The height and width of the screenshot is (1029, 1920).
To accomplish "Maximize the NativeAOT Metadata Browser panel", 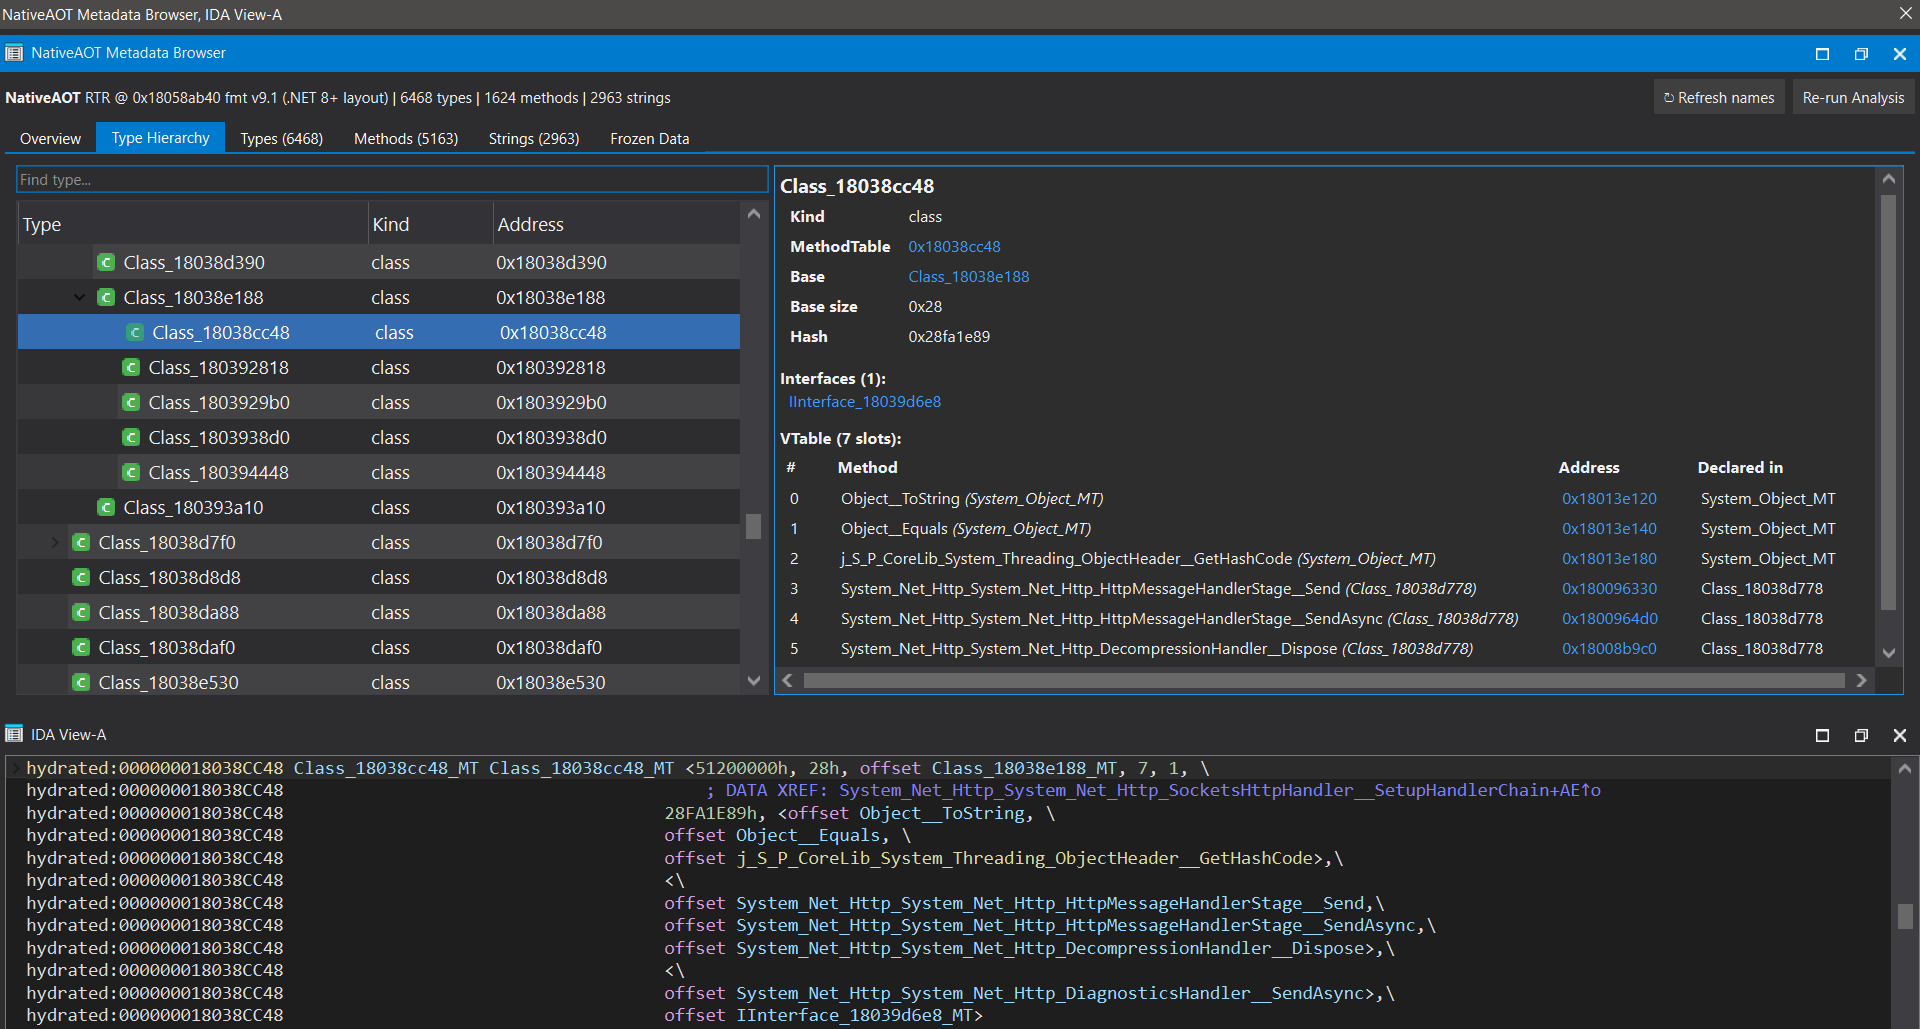I will 1822,54.
